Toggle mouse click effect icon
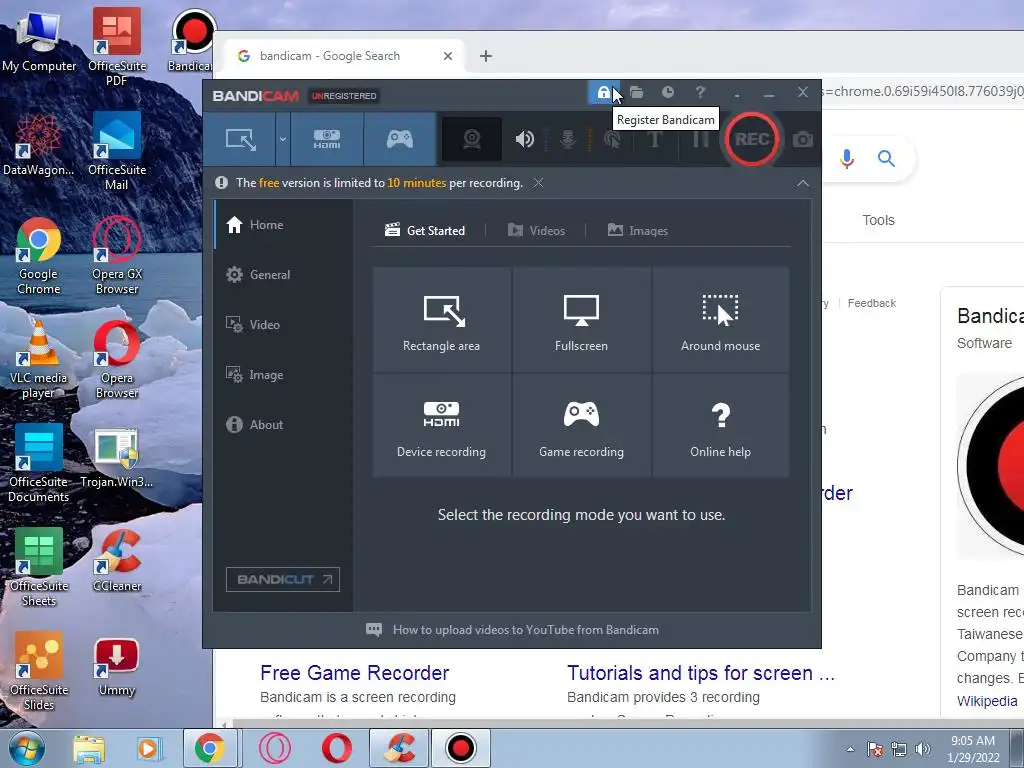 click(612, 139)
